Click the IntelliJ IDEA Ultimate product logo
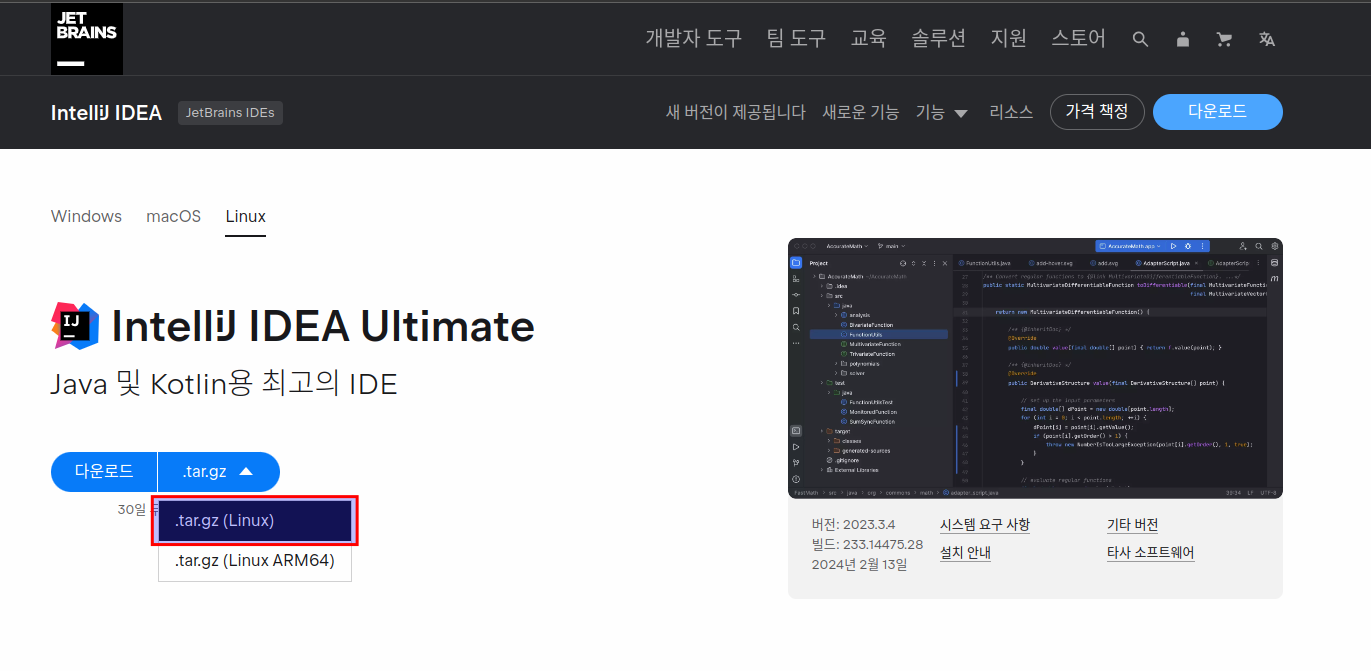The image size is (1371, 671). tap(75, 326)
